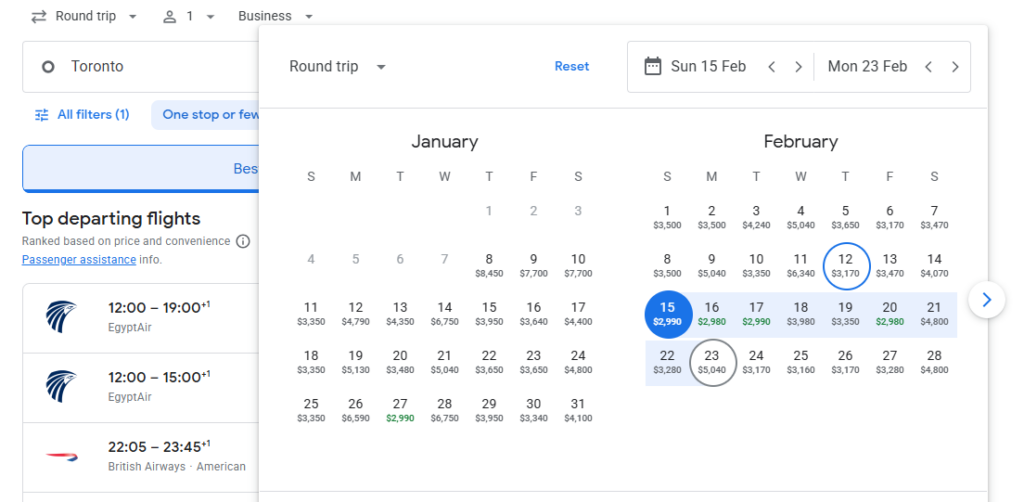Select the British Airways 22:05 – 23:45 flight
This screenshot has height=502, width=1024.
tap(140, 458)
